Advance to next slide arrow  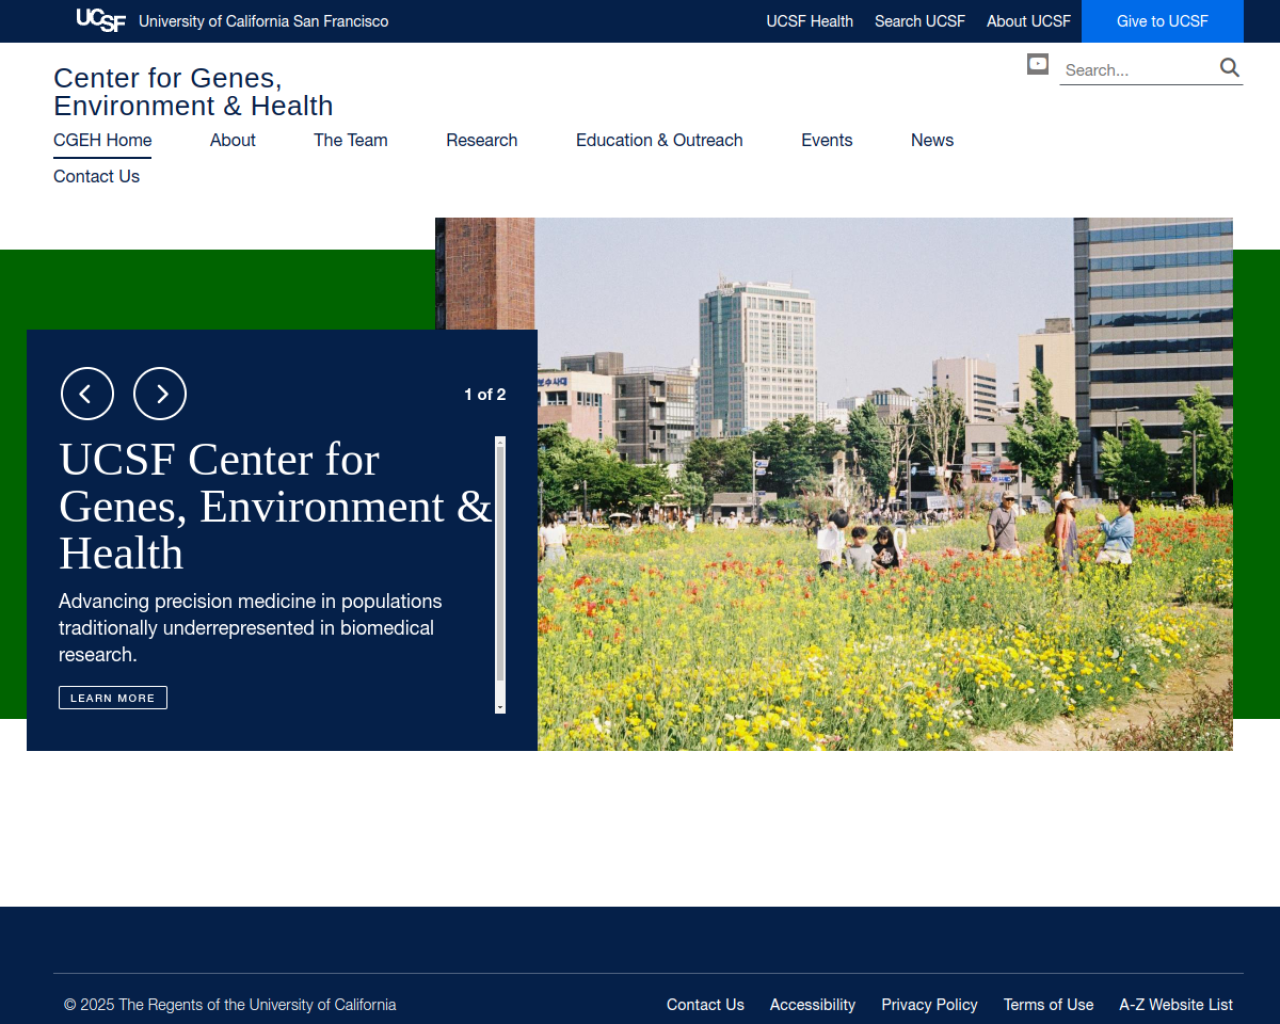click(x=160, y=394)
